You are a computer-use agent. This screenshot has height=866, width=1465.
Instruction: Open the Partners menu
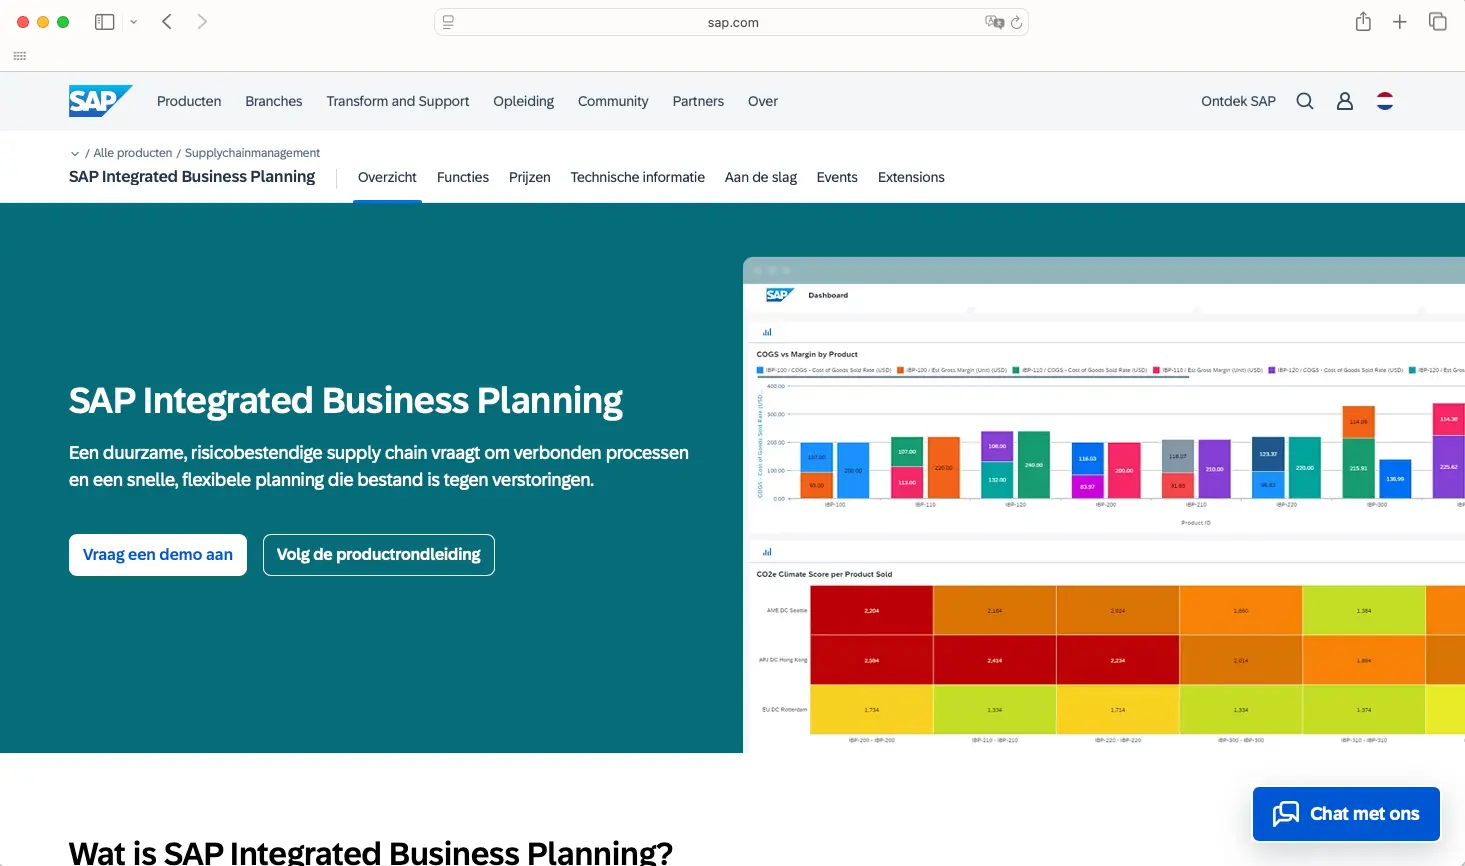(698, 101)
